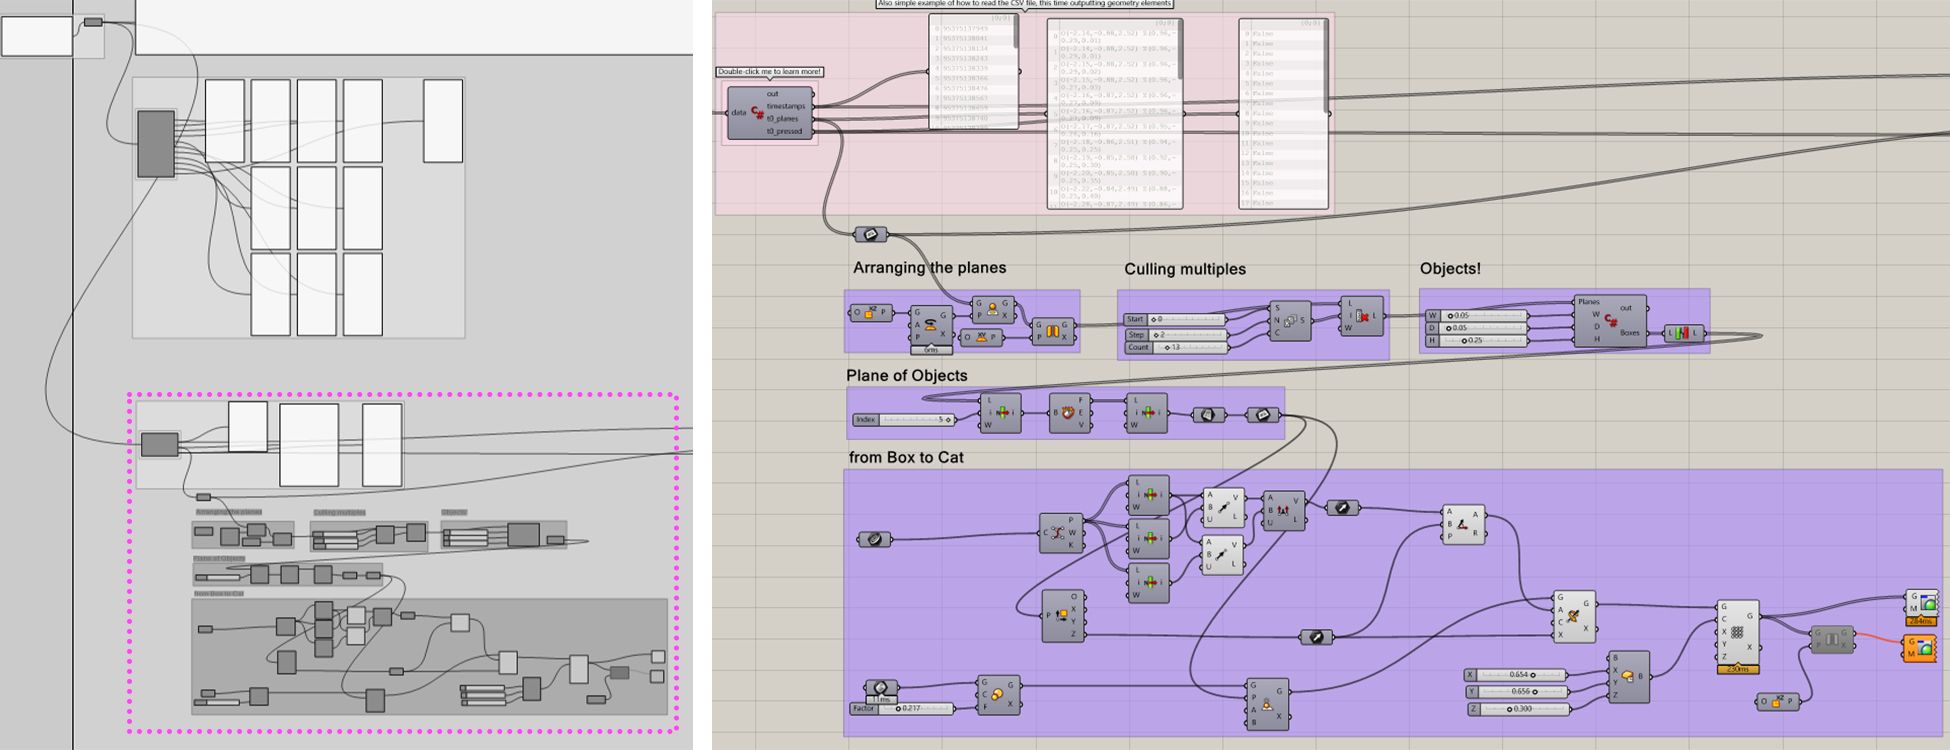The image size is (1950, 750).
Task: Click the geometry parameter feeding the curve component
Action: (874, 539)
